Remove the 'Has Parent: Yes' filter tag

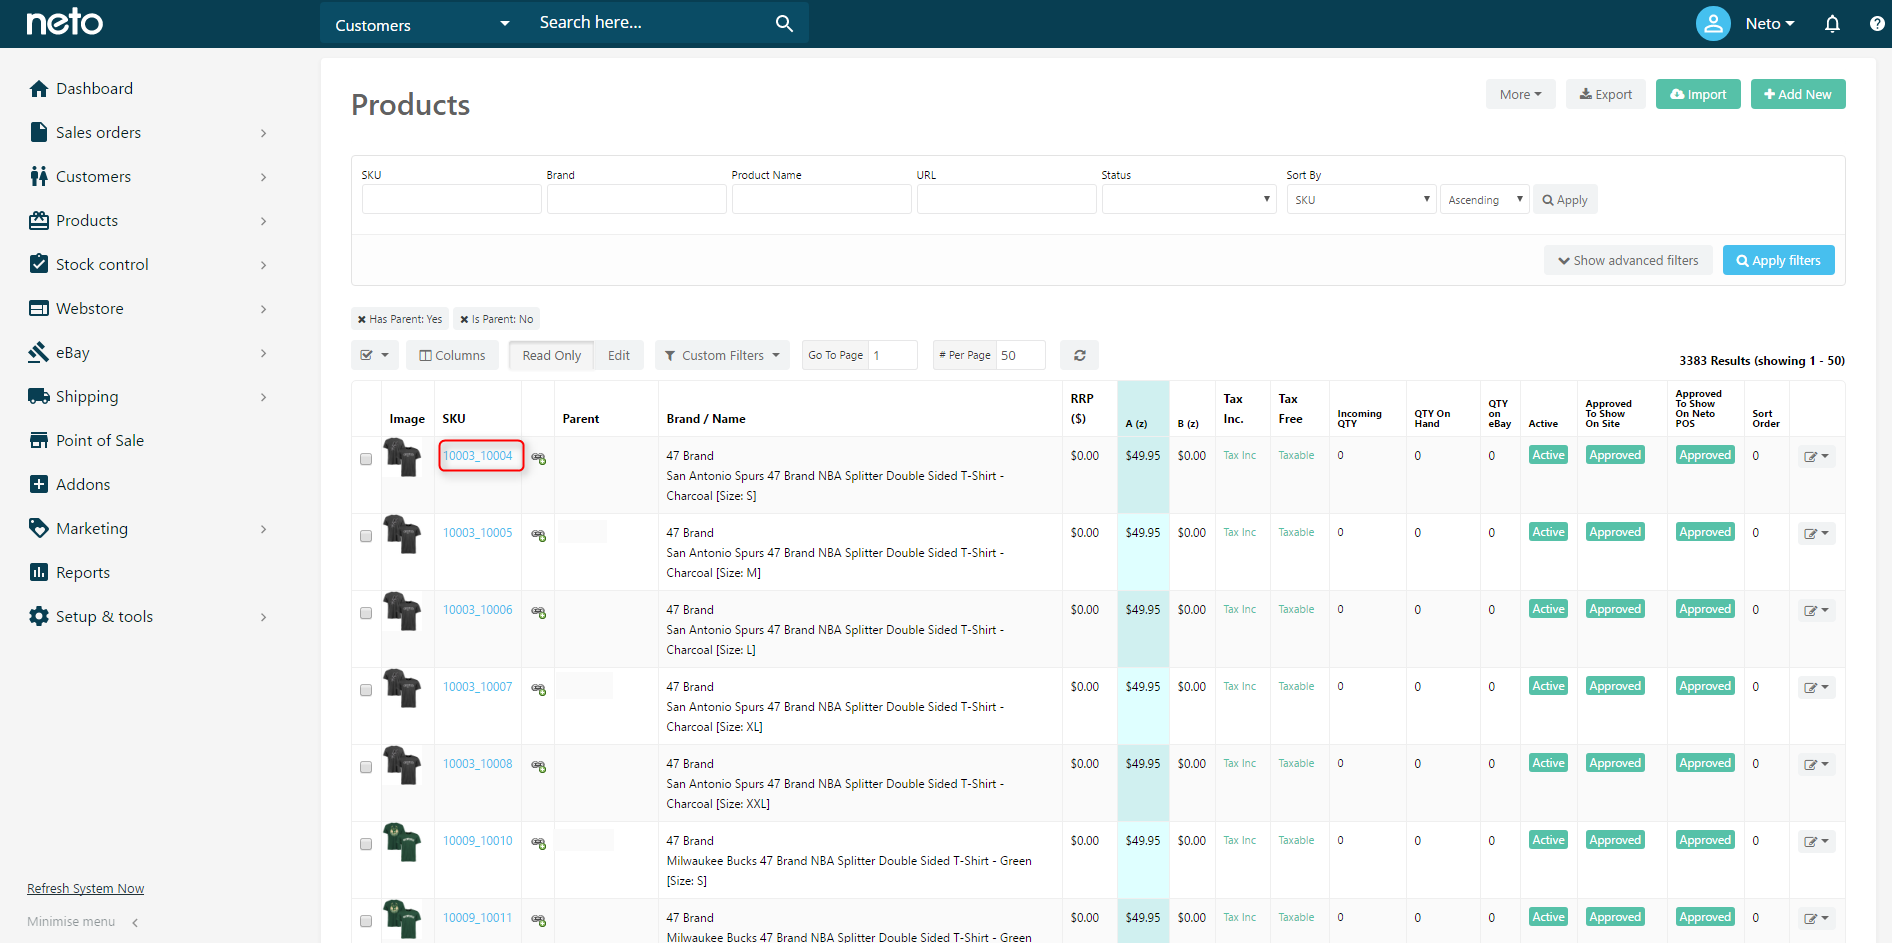[362, 320]
